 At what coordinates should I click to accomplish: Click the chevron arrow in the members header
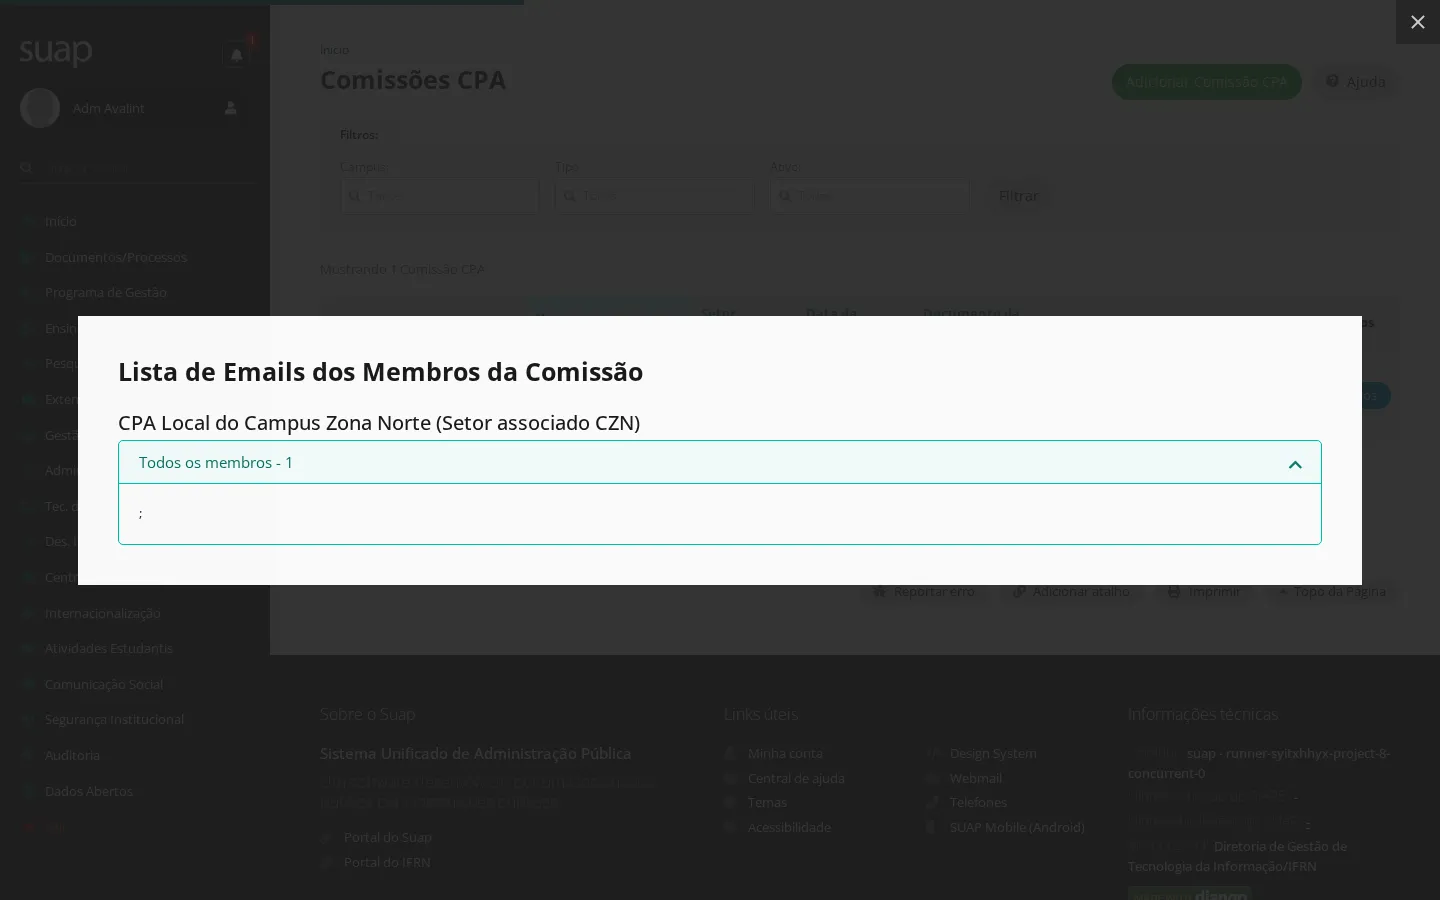1295,464
